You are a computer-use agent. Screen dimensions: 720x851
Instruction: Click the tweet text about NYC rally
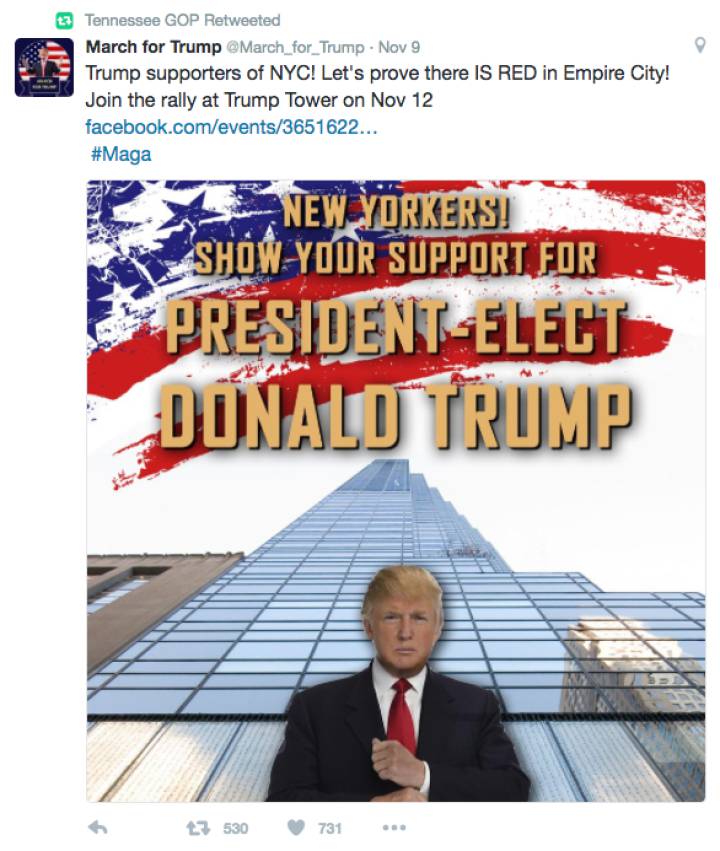(x=378, y=87)
